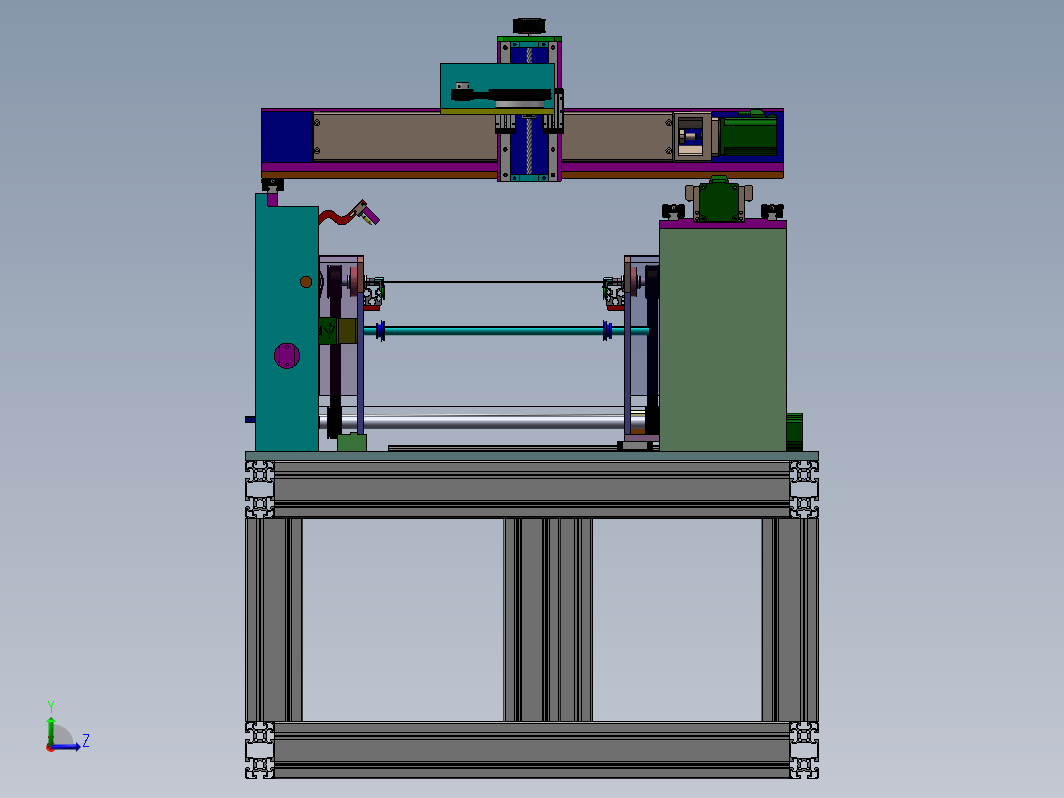Viewport: 1064px width, 798px height.
Task: Select the bottom horizontal extrusion beam of frame
Action: tap(532, 750)
